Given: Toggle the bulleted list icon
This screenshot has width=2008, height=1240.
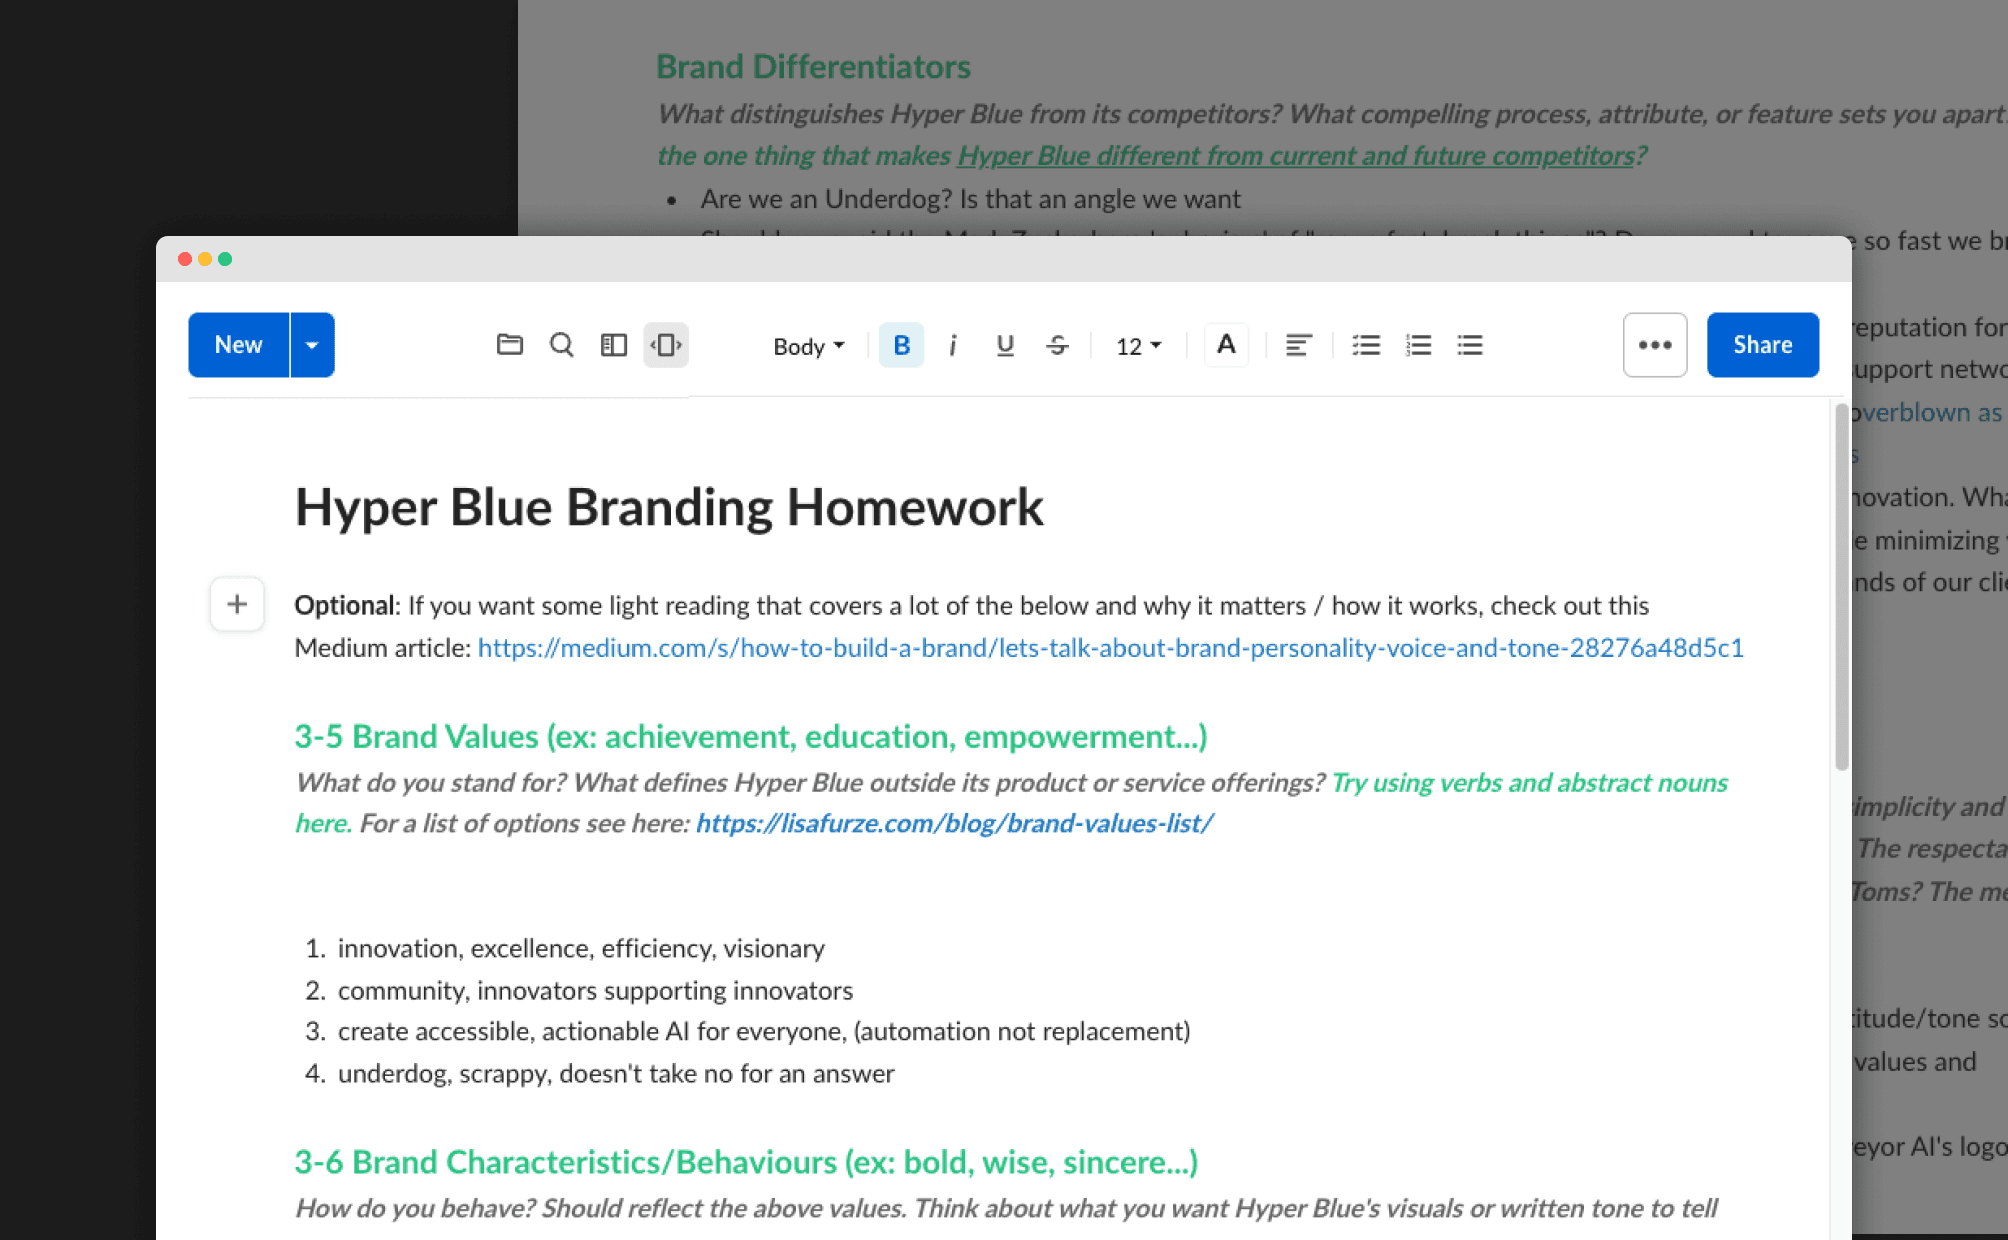Looking at the screenshot, I should click(x=1470, y=345).
